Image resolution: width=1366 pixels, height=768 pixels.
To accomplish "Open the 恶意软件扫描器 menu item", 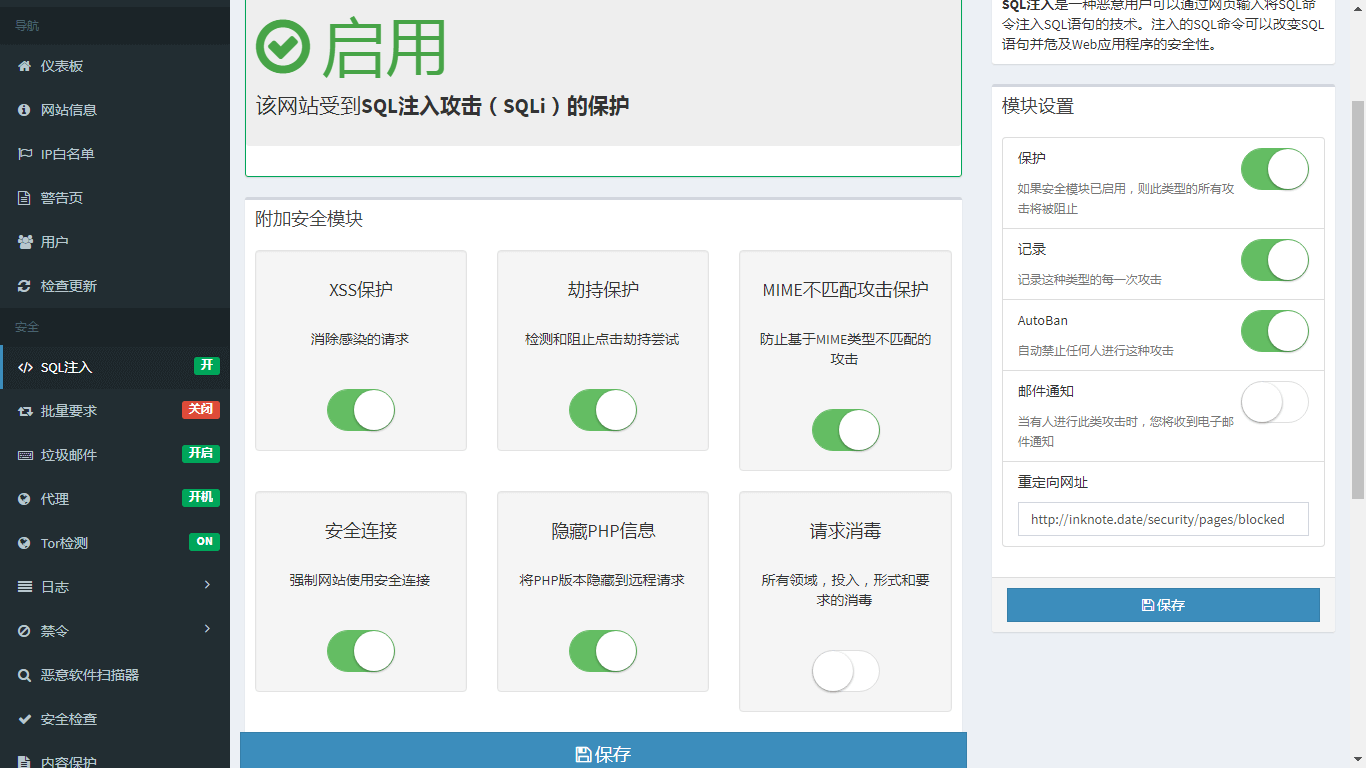I will click(115, 675).
